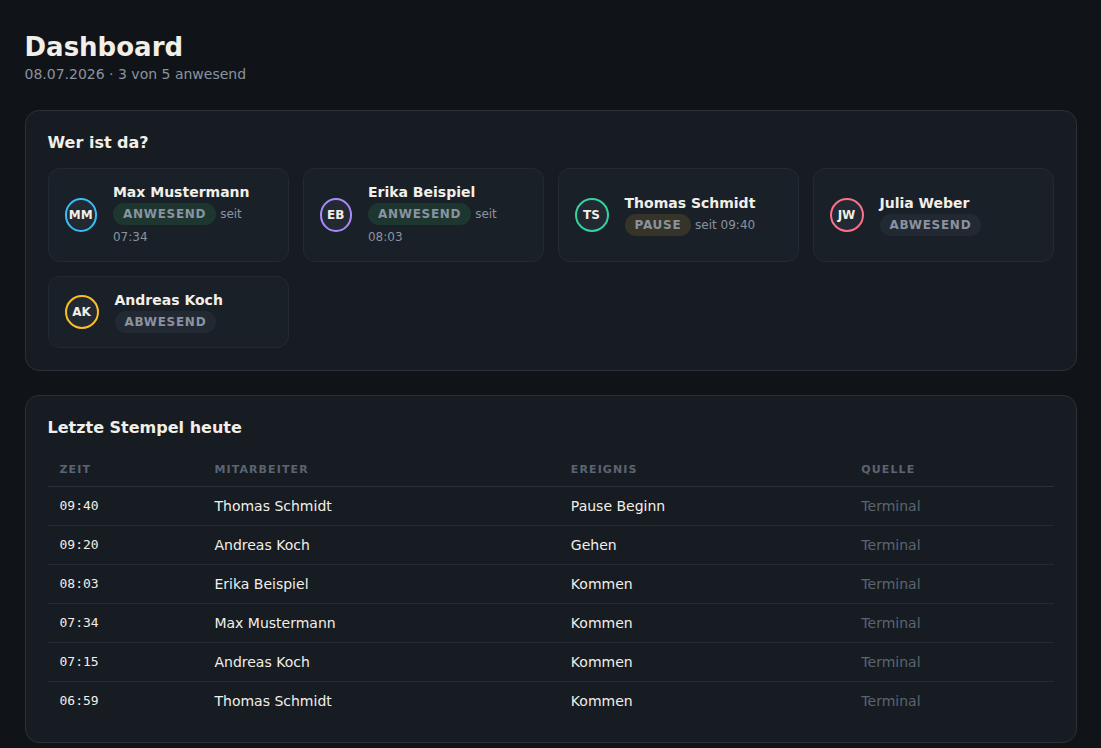Viewport: 1101px width, 748px height.
Task: Click the TS avatar of Thomas Schmidt
Action: [x=591, y=215]
